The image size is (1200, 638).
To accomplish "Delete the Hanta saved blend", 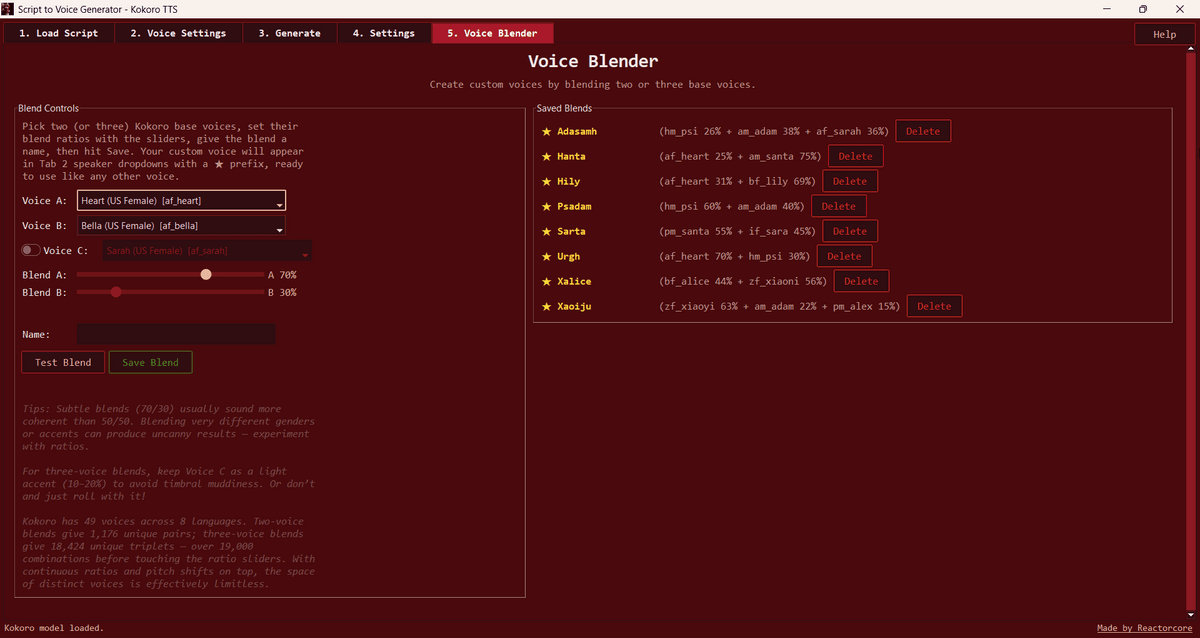I will tap(855, 156).
